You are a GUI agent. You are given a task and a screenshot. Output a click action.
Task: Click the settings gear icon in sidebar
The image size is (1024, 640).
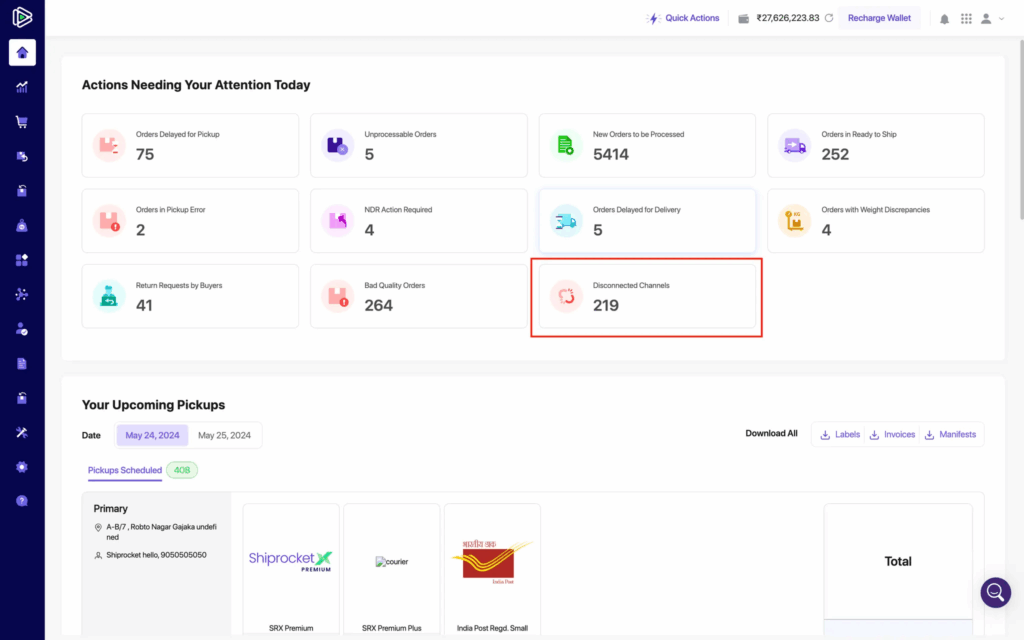[22, 467]
